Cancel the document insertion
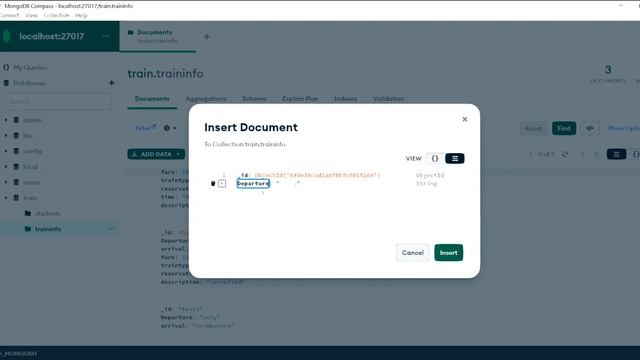The height and width of the screenshot is (360, 640). 413,253
